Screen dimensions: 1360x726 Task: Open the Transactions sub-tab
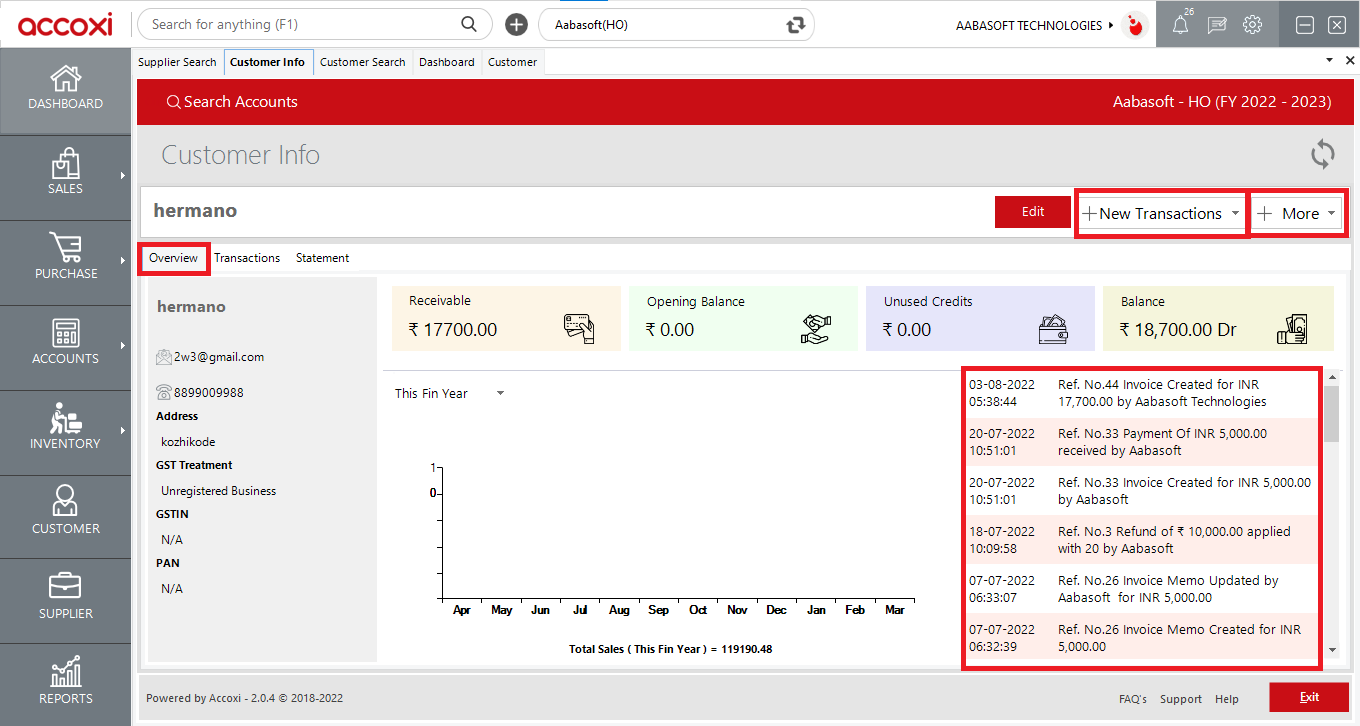click(x=247, y=258)
